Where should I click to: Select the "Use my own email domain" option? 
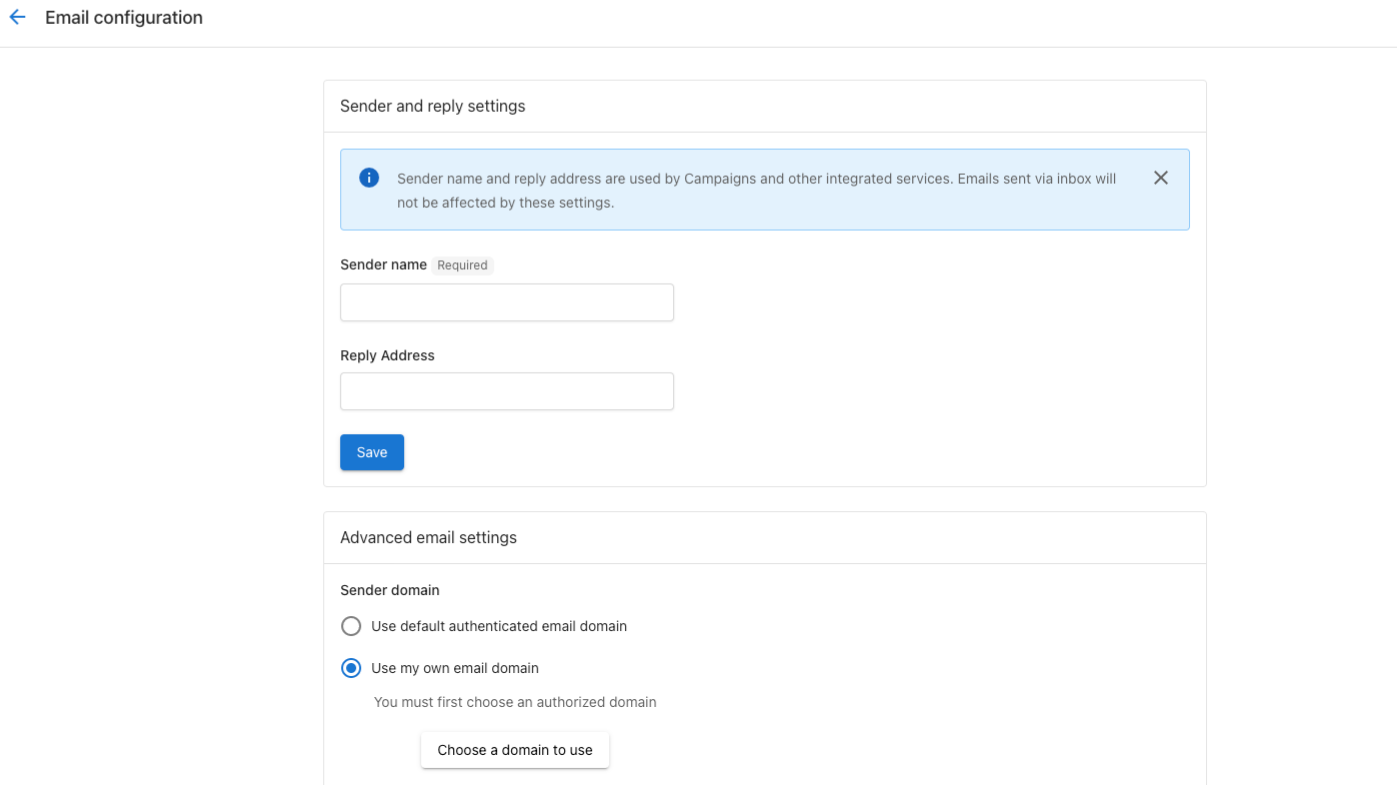351,667
